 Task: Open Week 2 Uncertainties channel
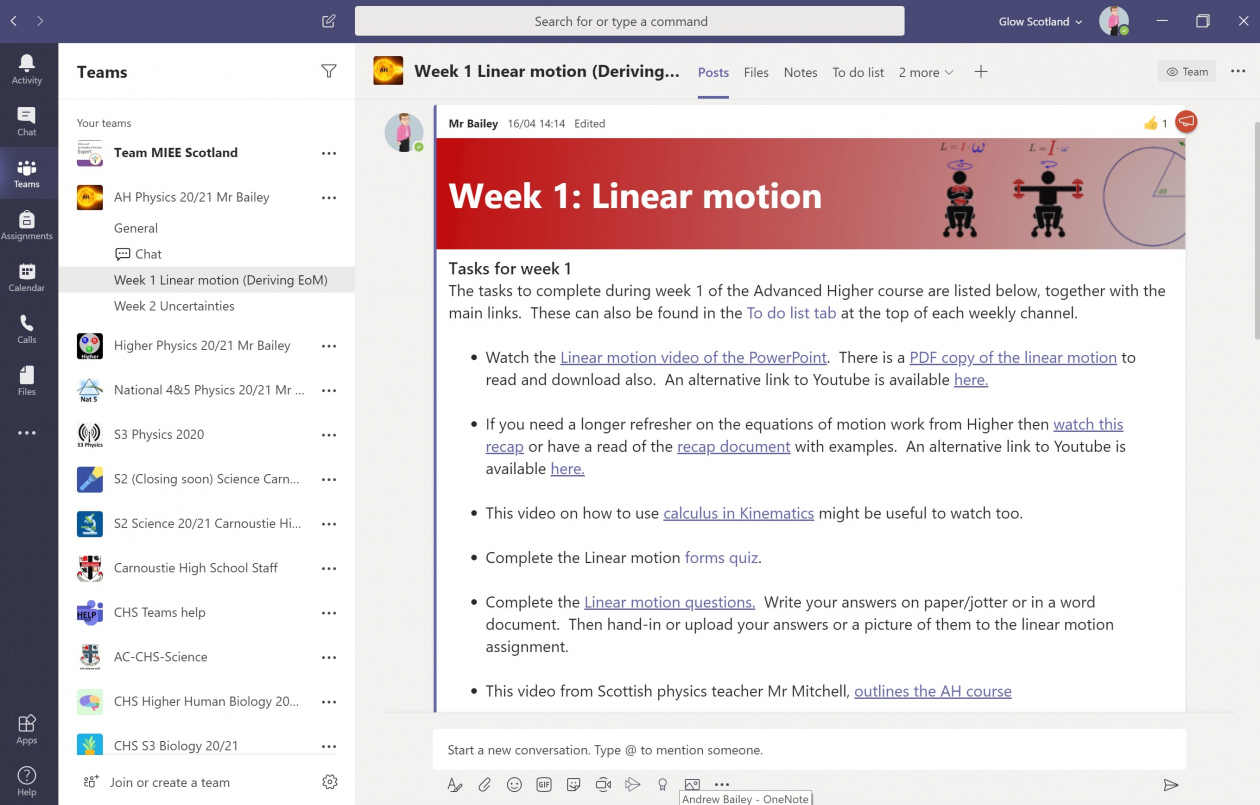[174, 306]
